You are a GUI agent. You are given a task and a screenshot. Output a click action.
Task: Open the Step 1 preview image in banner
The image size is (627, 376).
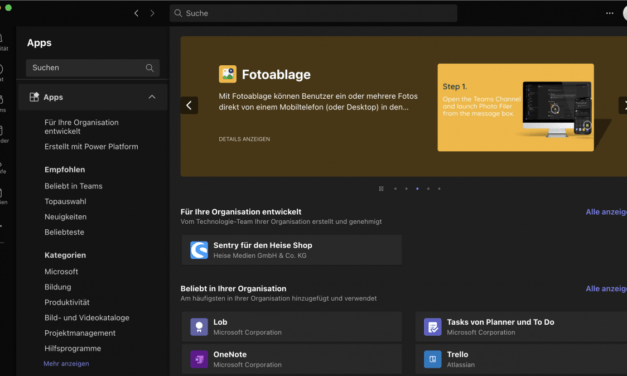[x=515, y=108]
